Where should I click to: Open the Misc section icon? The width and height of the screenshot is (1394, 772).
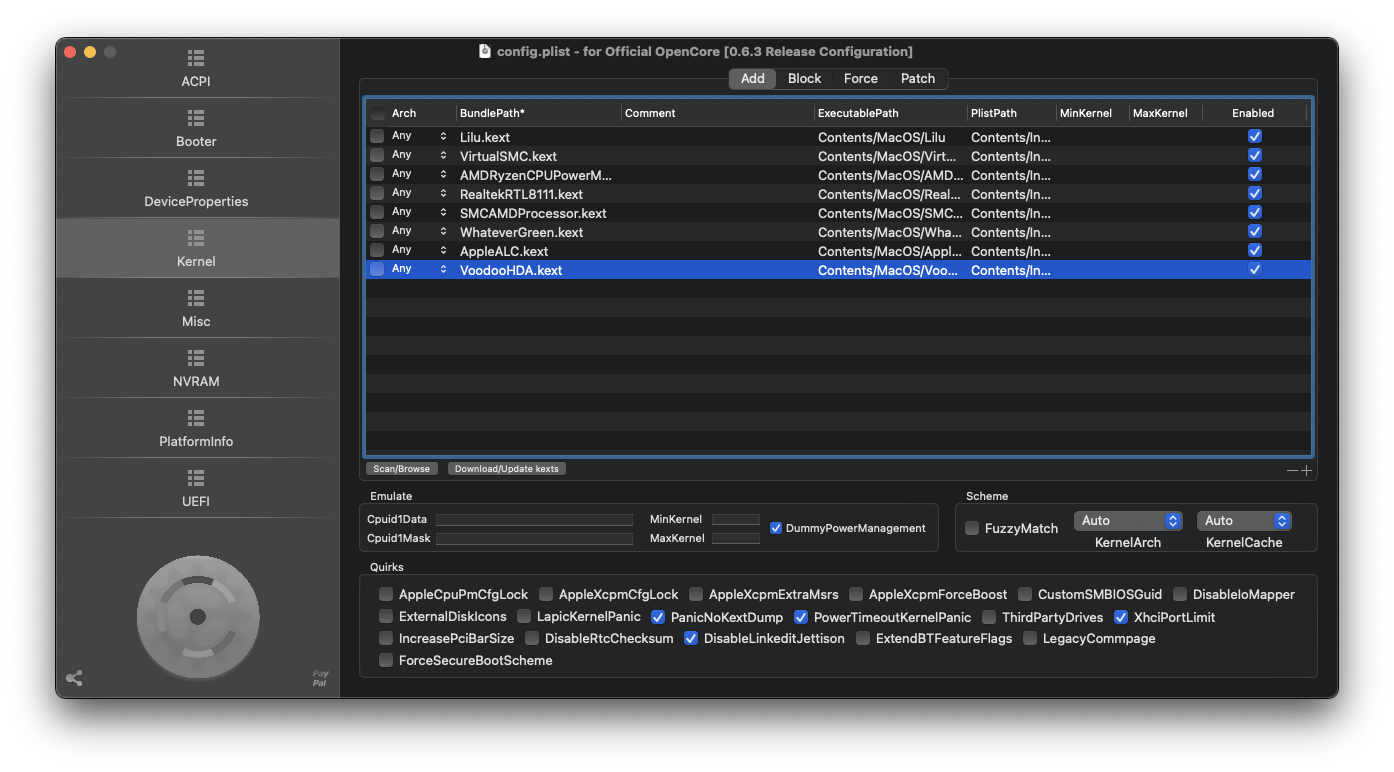196,299
